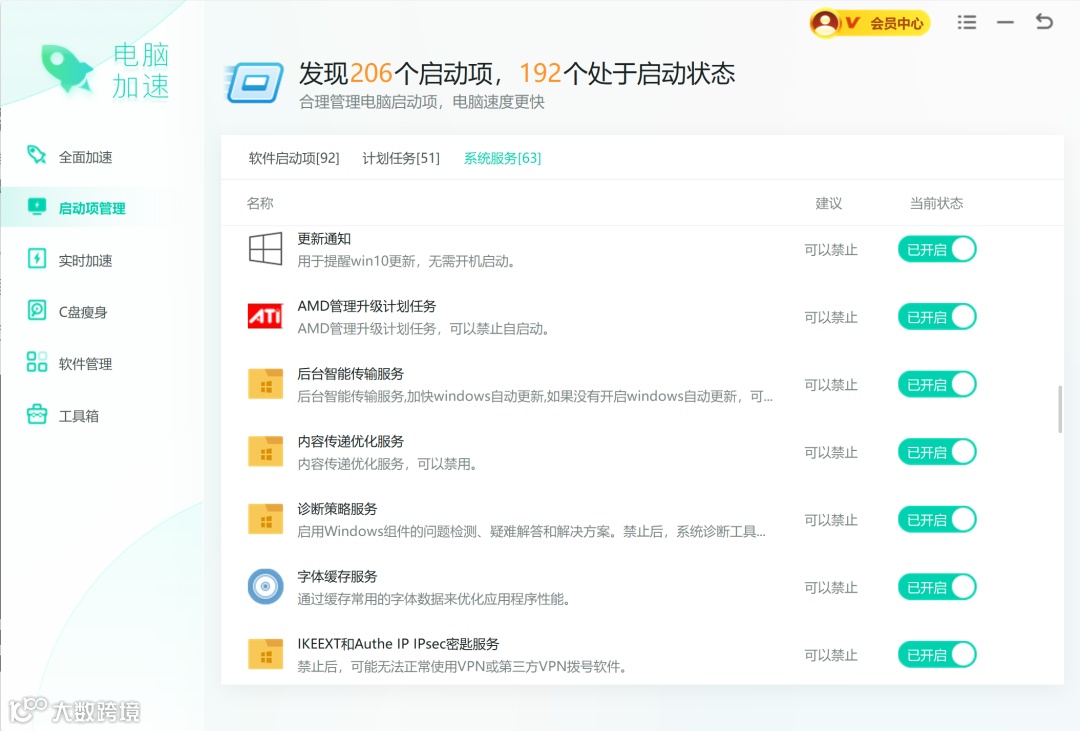Disable the 更新通知 startup toggle

(x=937, y=249)
